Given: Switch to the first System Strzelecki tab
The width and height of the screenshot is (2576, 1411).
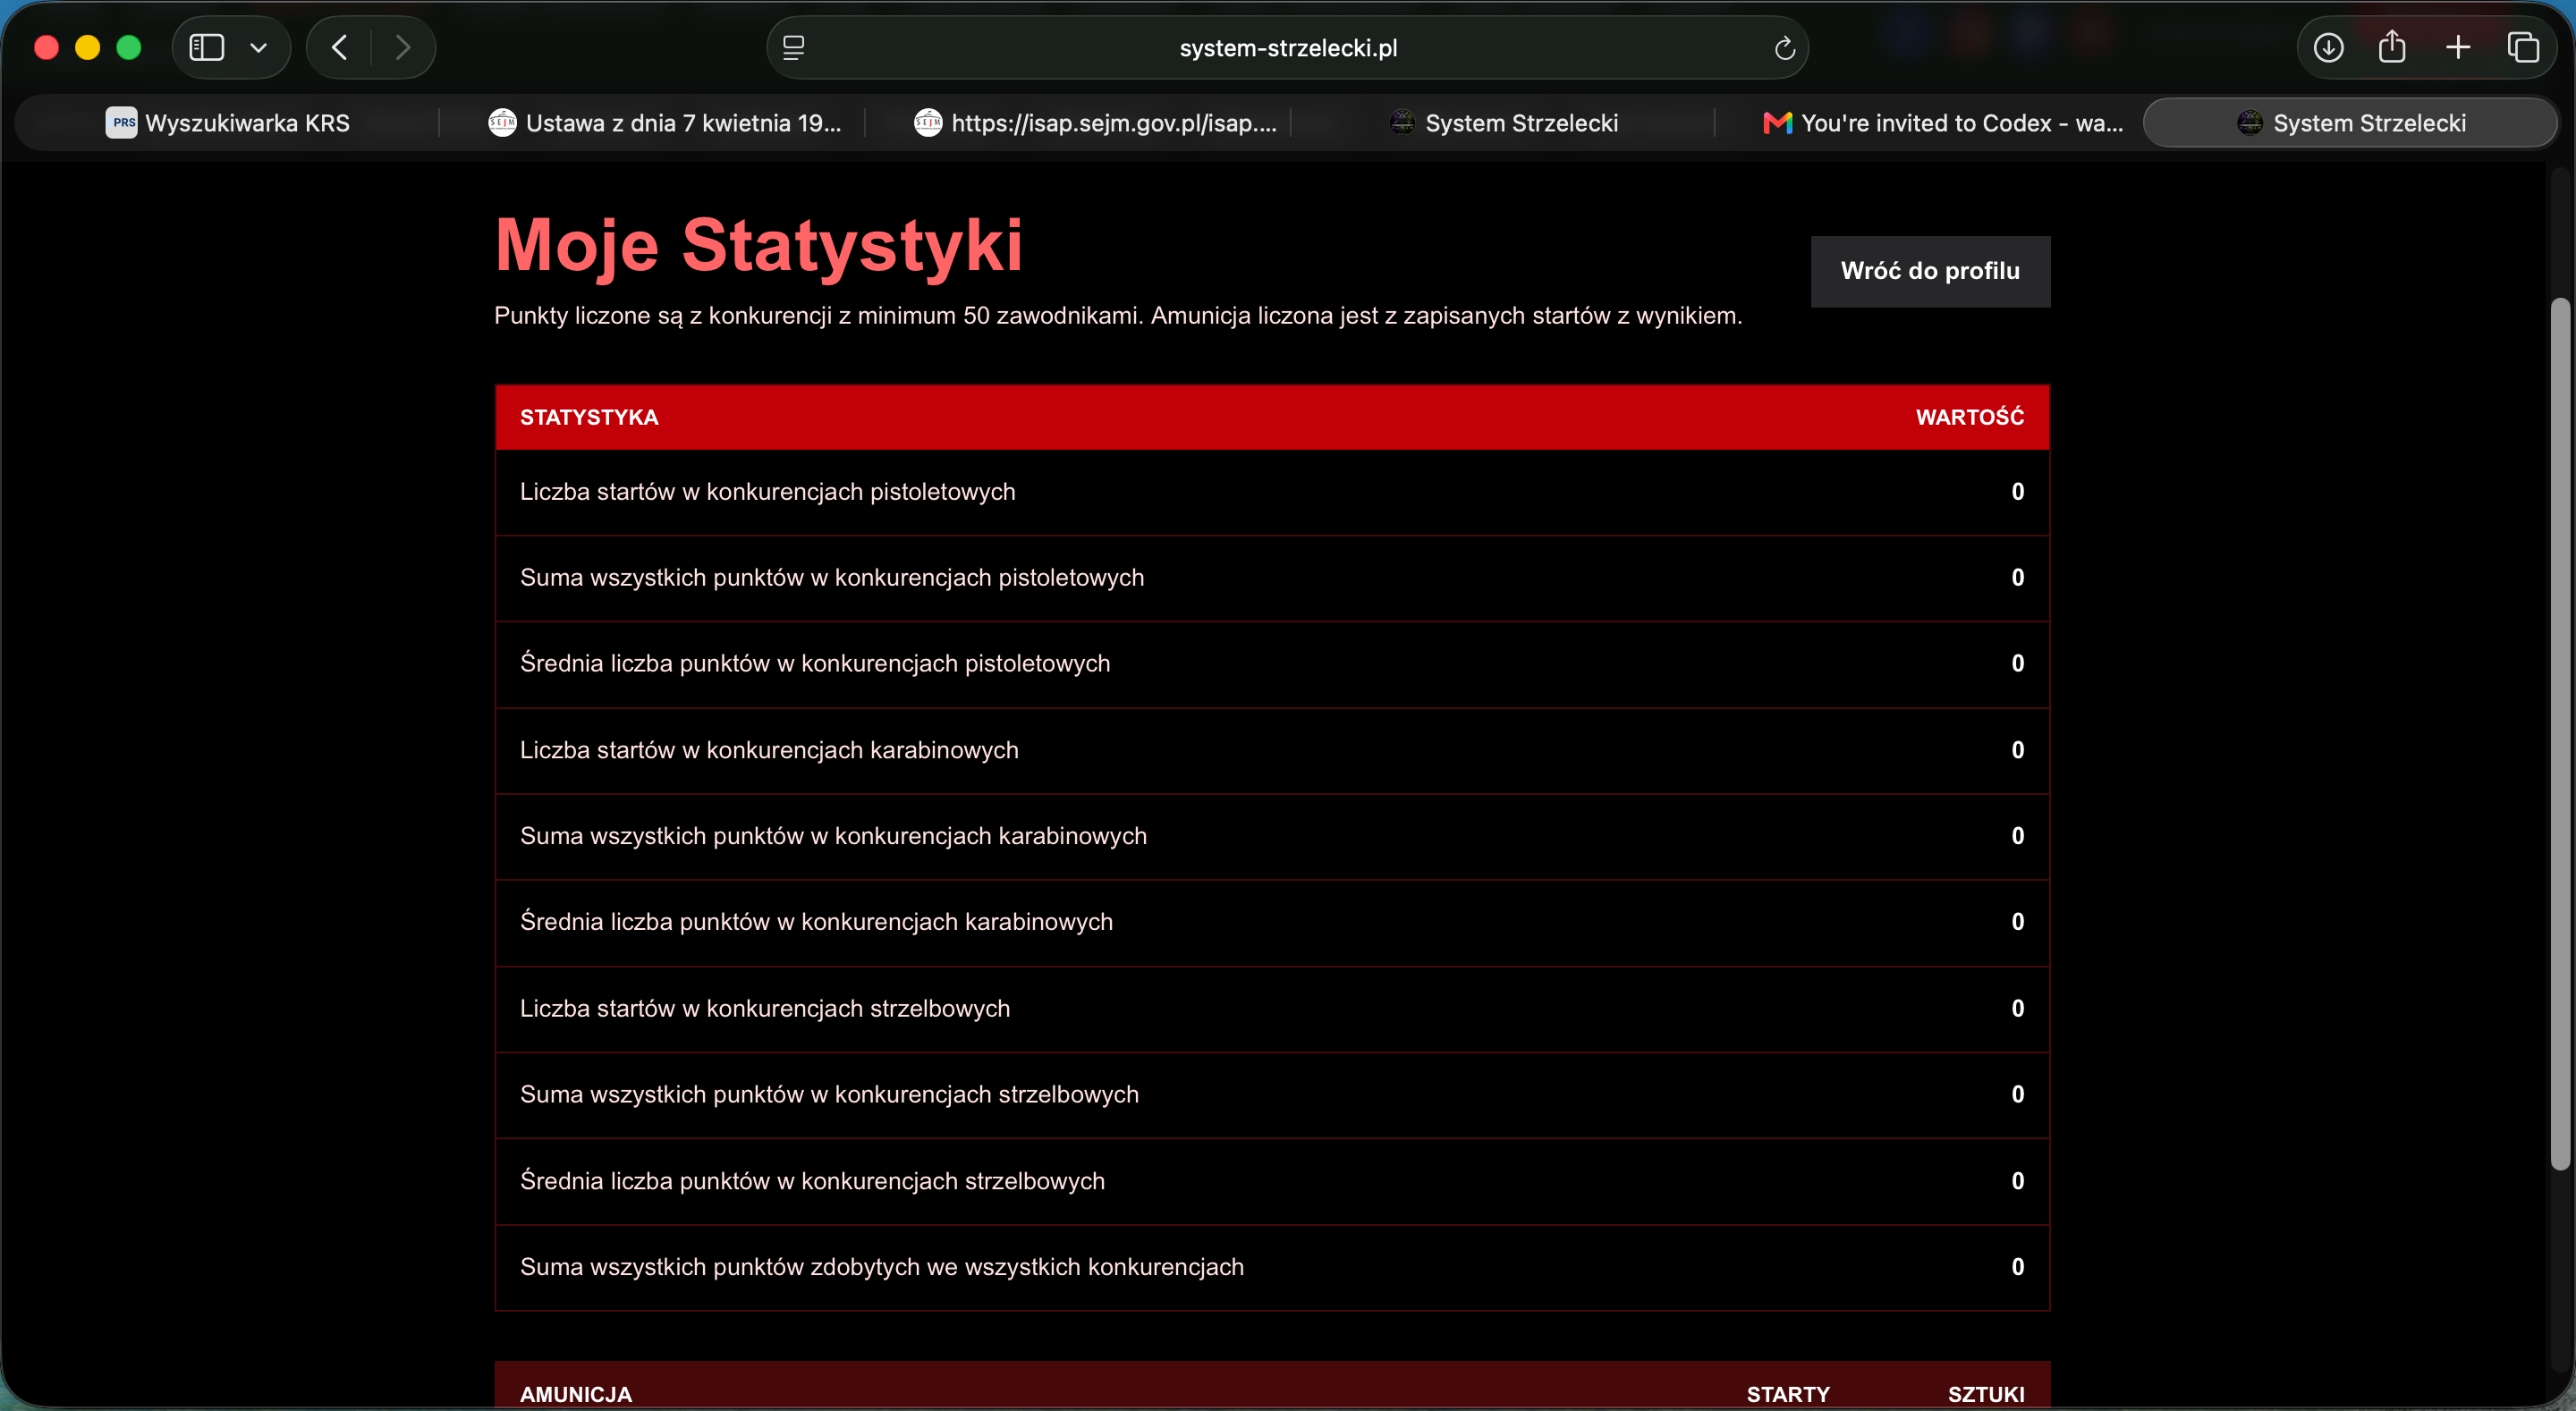Looking at the screenshot, I should (x=1503, y=123).
